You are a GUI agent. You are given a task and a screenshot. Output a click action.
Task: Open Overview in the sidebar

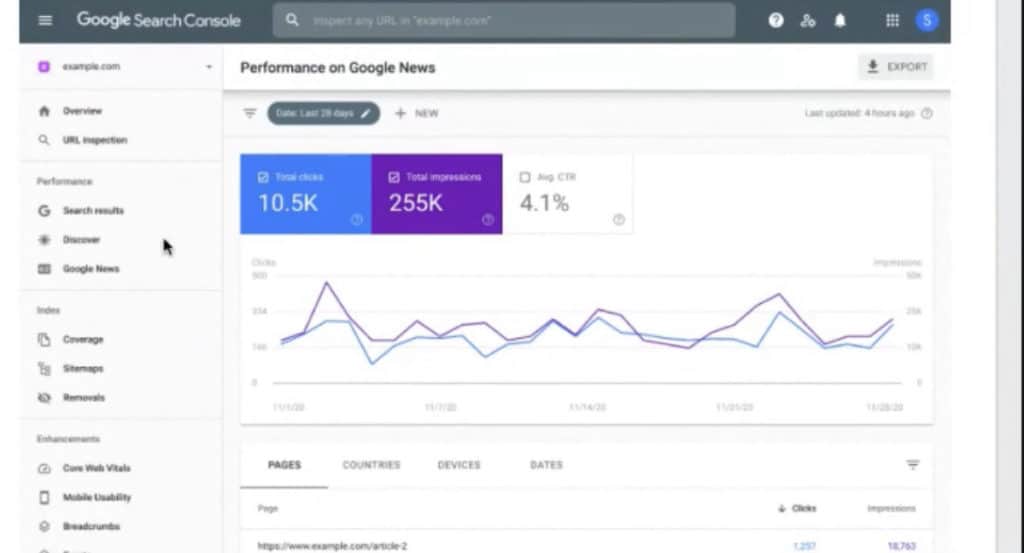pyautogui.click(x=82, y=111)
